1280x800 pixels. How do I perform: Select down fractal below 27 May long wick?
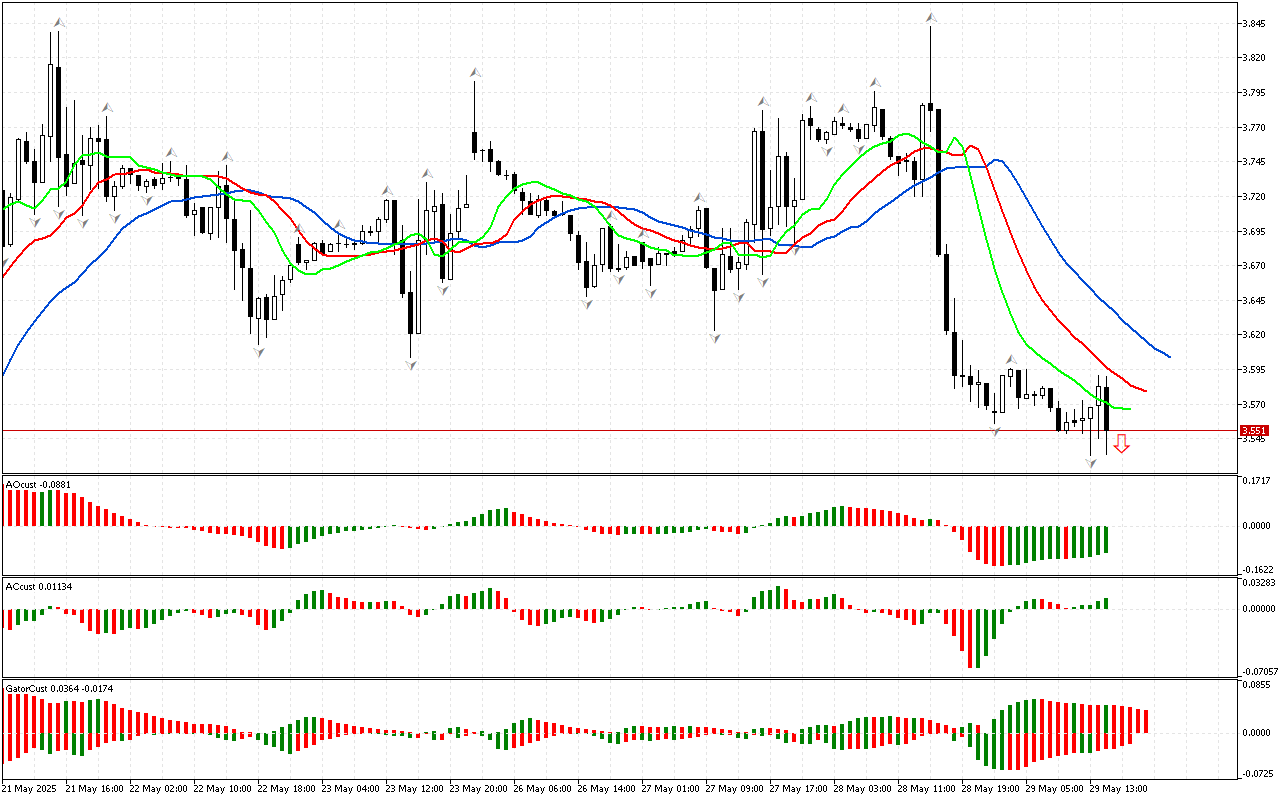point(715,338)
